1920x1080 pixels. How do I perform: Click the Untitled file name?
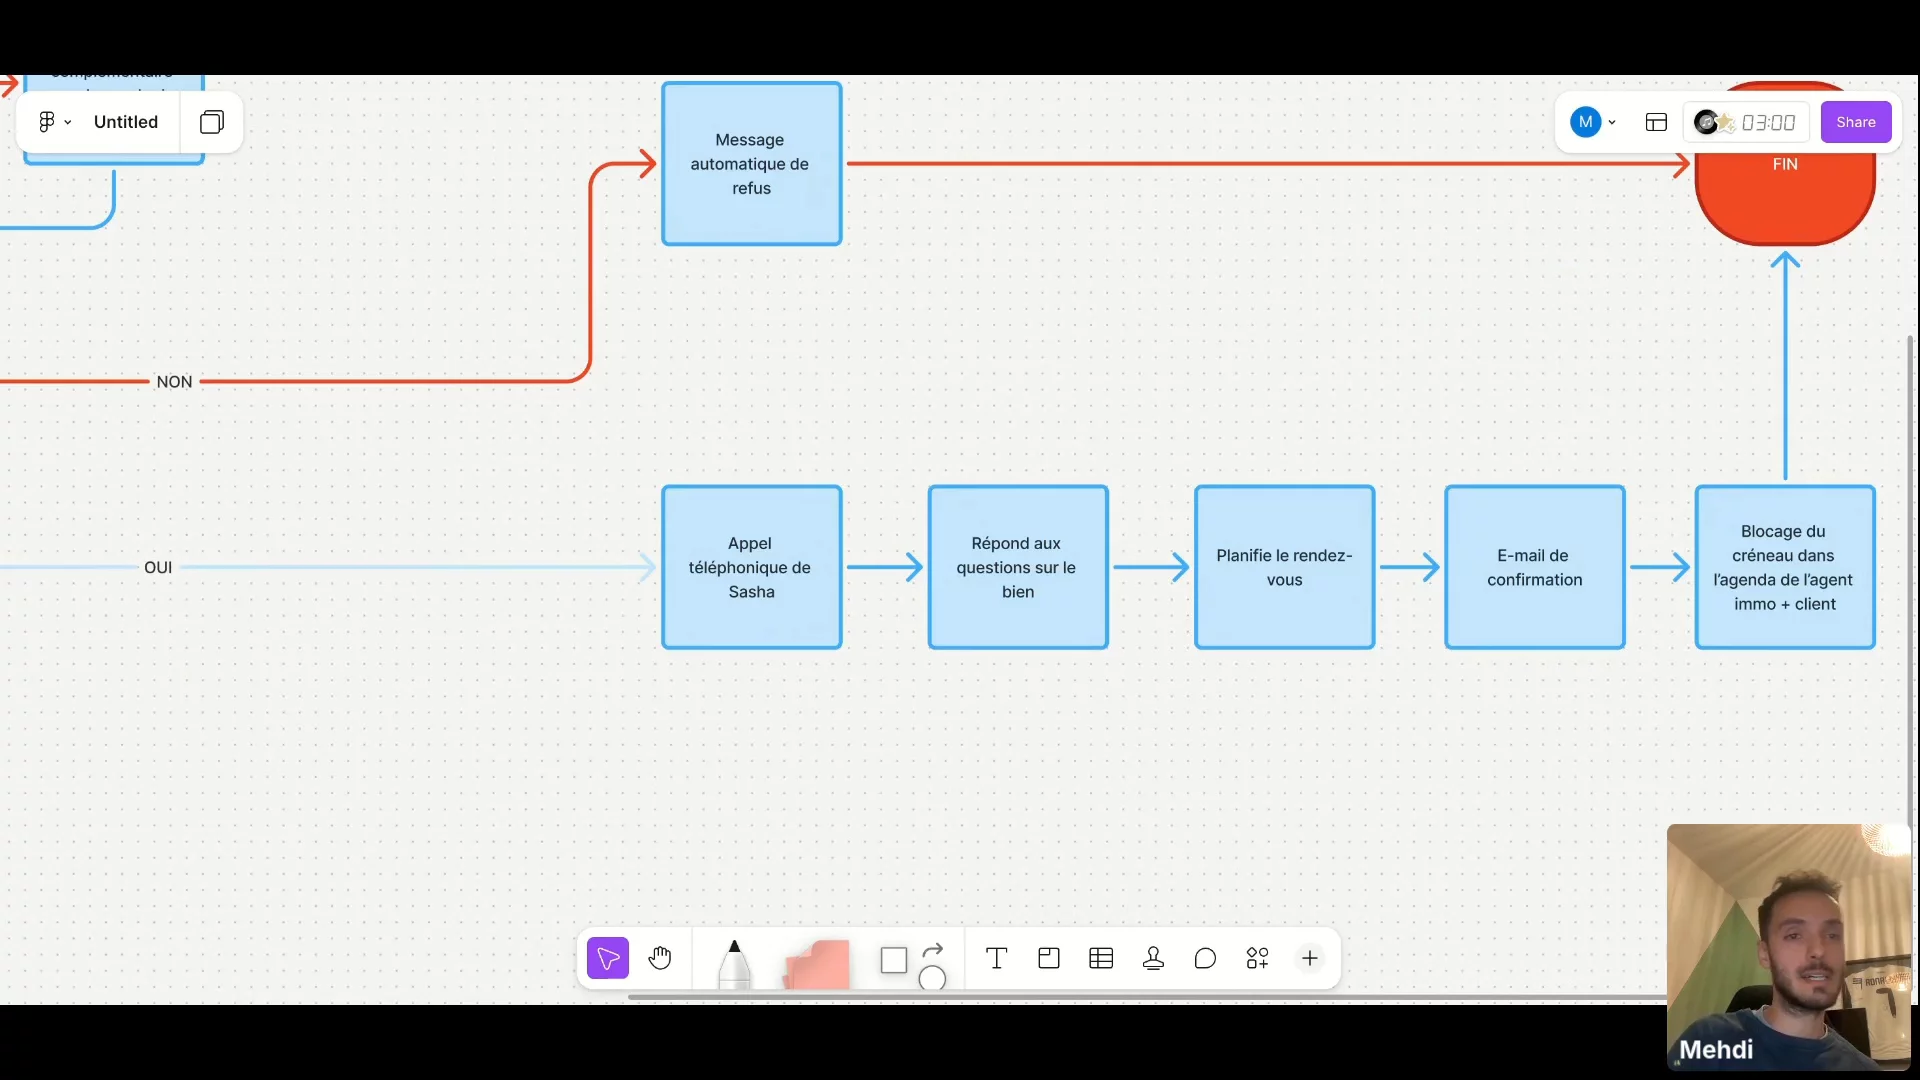[126, 122]
